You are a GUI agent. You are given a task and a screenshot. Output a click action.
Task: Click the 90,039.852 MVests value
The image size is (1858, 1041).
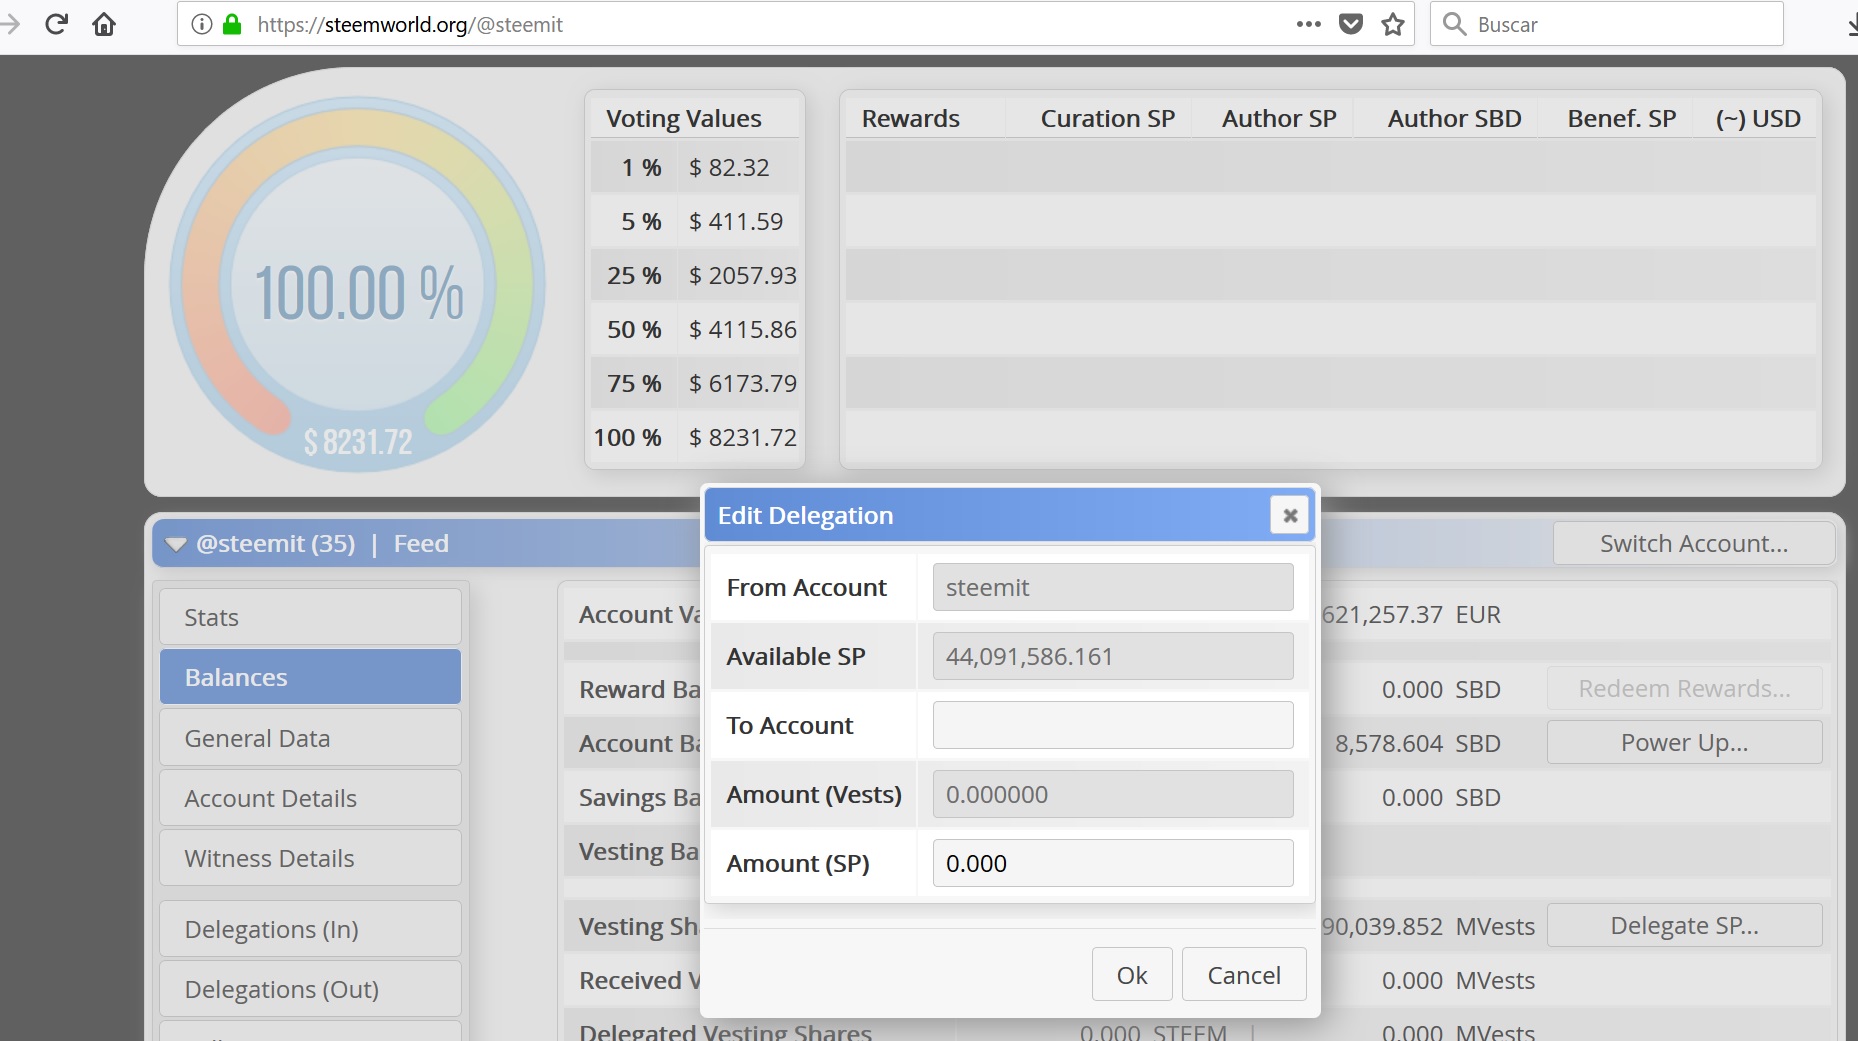[x=1428, y=926]
